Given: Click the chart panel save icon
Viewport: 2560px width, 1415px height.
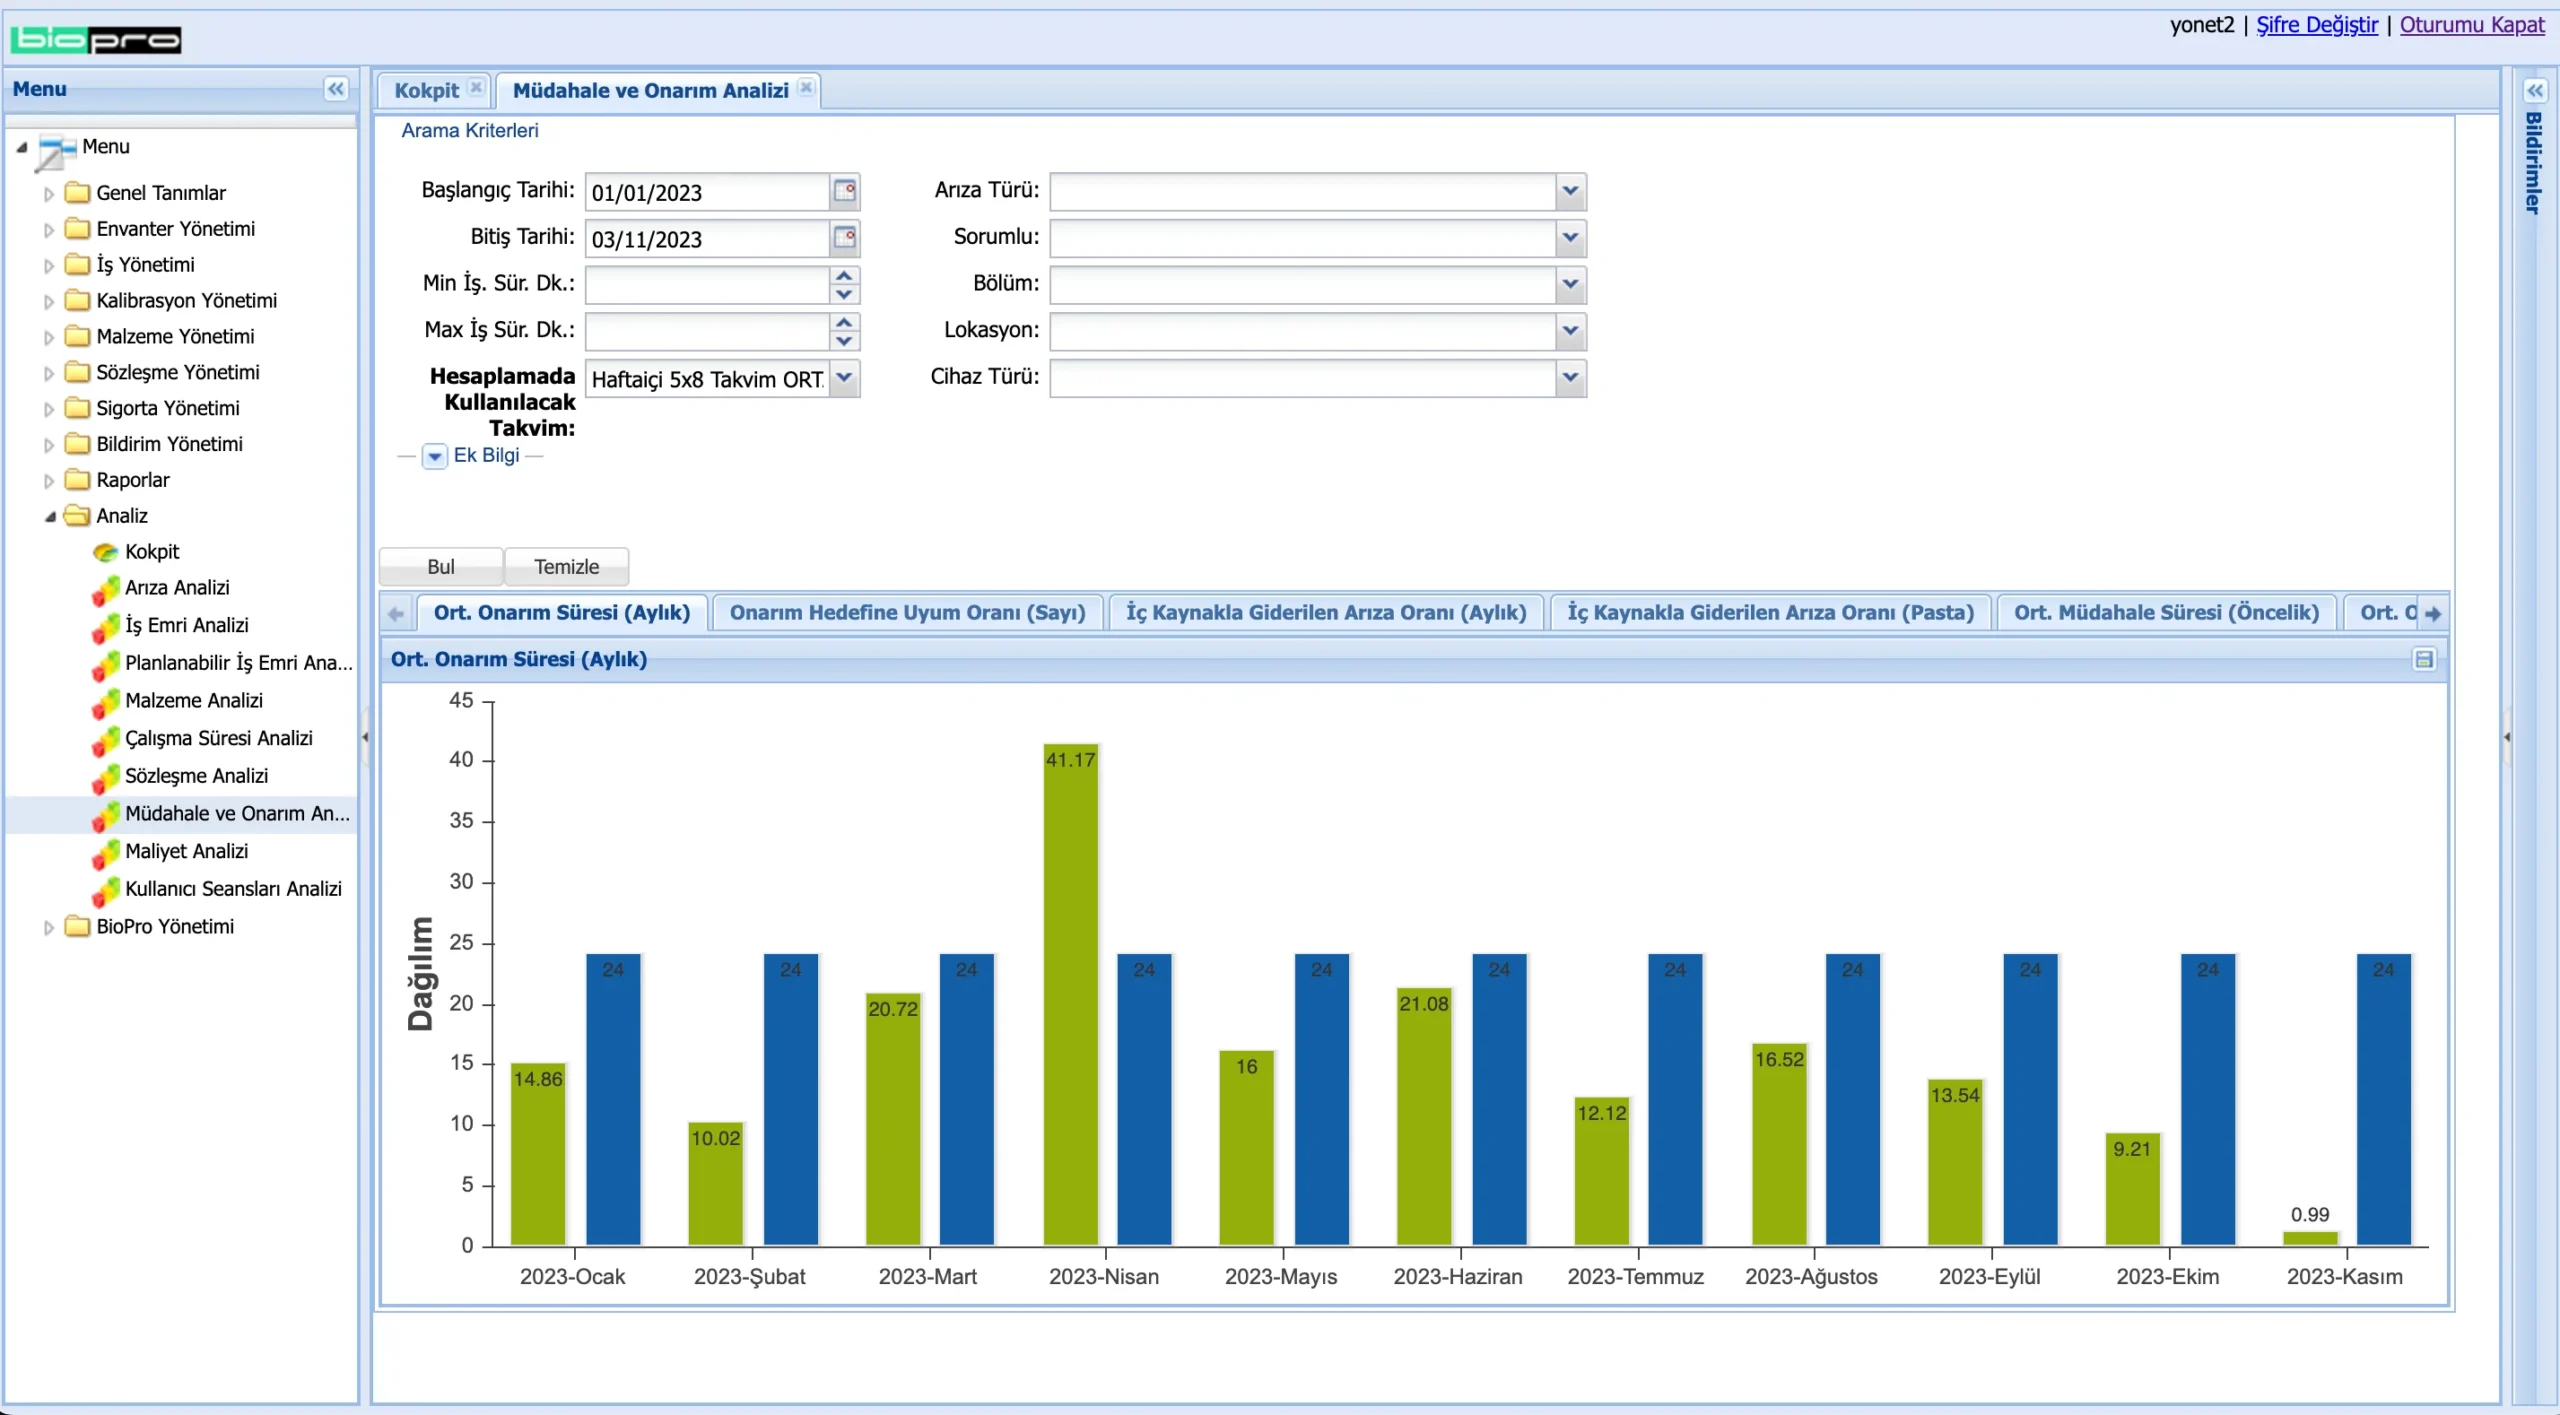Looking at the screenshot, I should point(2424,660).
